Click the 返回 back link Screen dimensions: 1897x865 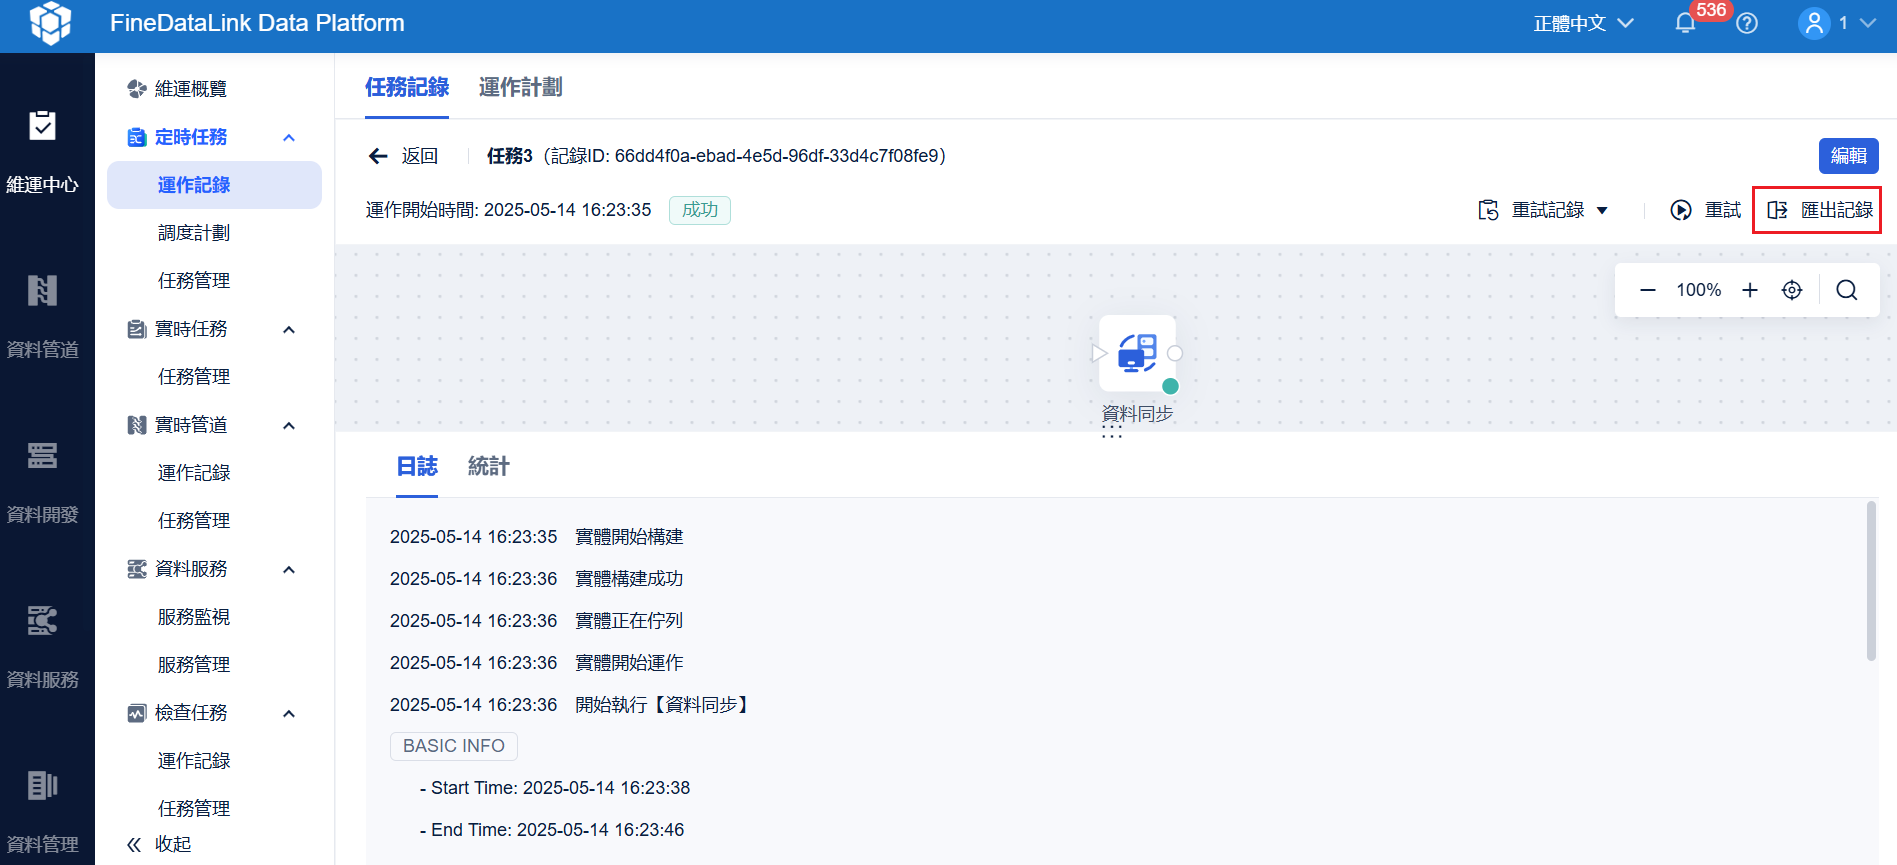click(x=420, y=156)
